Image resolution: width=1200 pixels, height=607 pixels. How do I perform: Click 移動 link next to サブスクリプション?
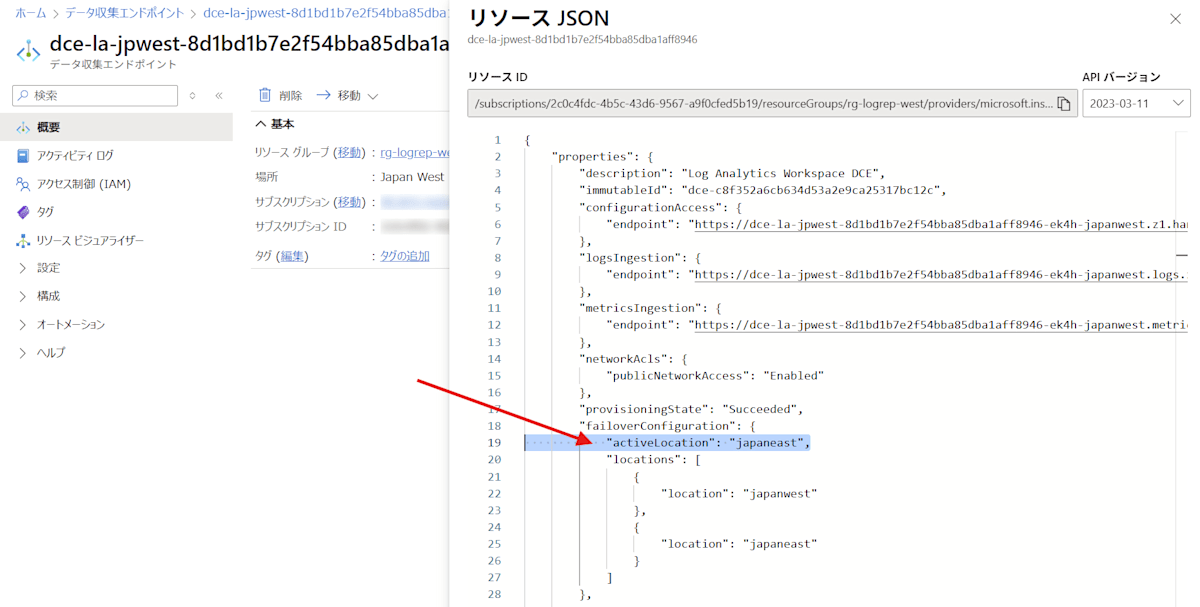point(349,202)
